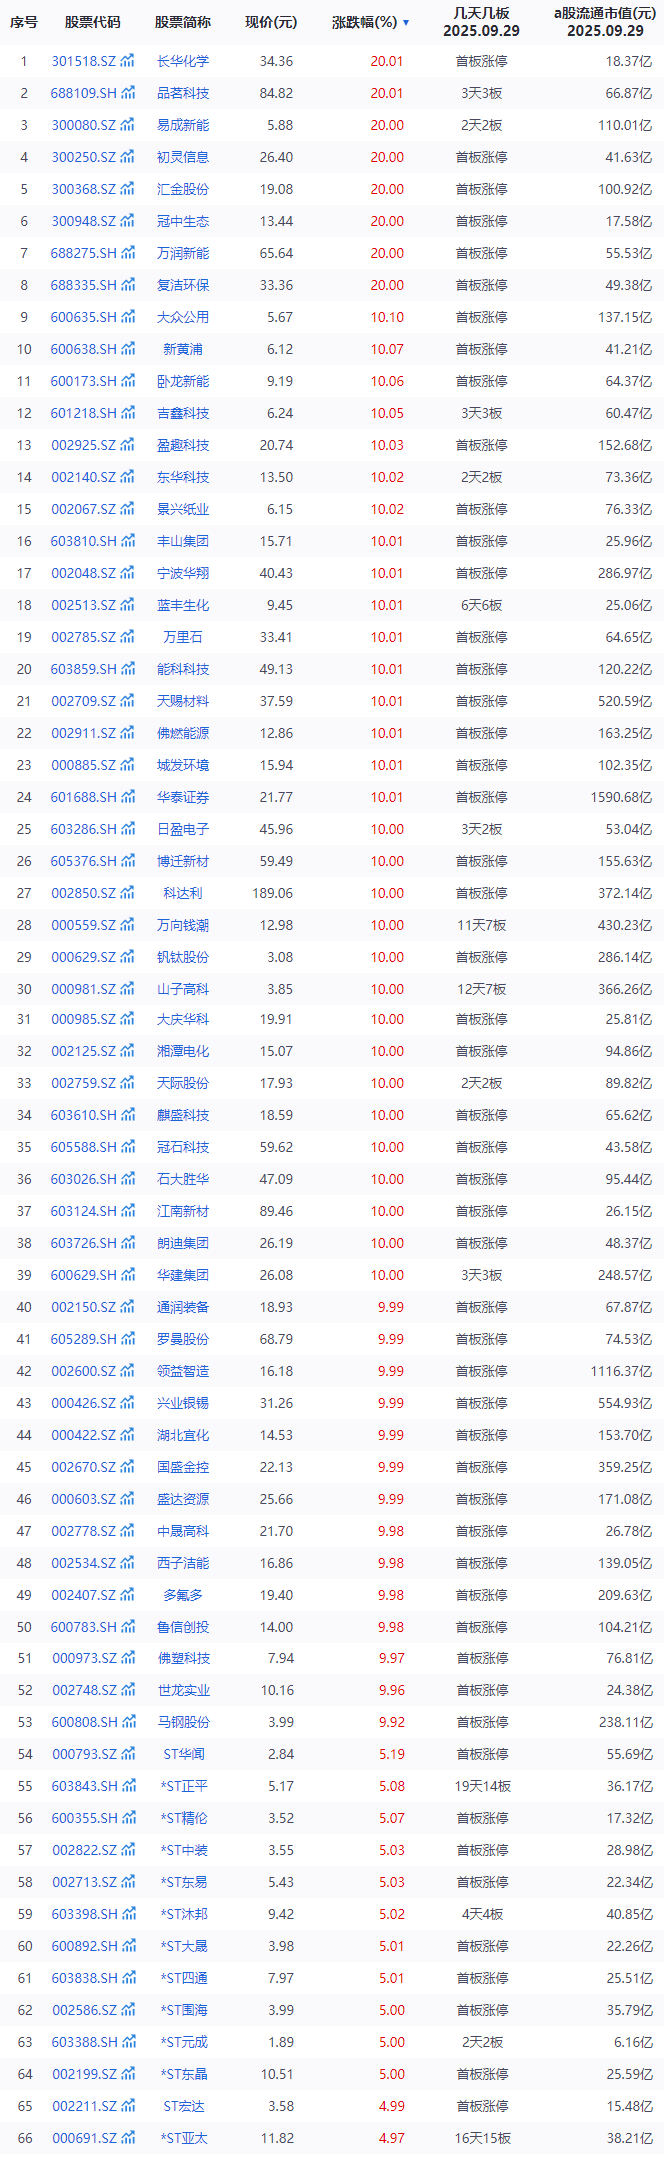Screen dimensions: 664x2157
Task: Select the 4天4板 cell for *ST沐邦
Action: point(482,1914)
